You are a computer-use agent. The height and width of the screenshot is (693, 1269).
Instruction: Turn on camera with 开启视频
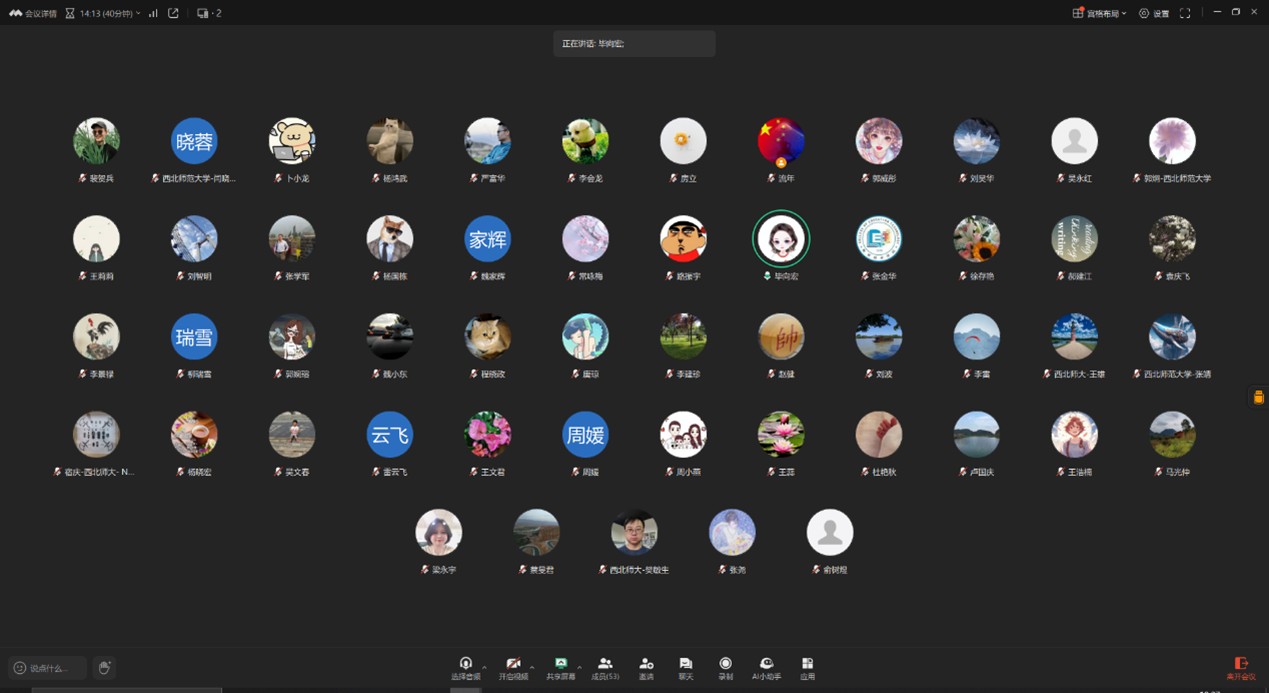click(513, 667)
